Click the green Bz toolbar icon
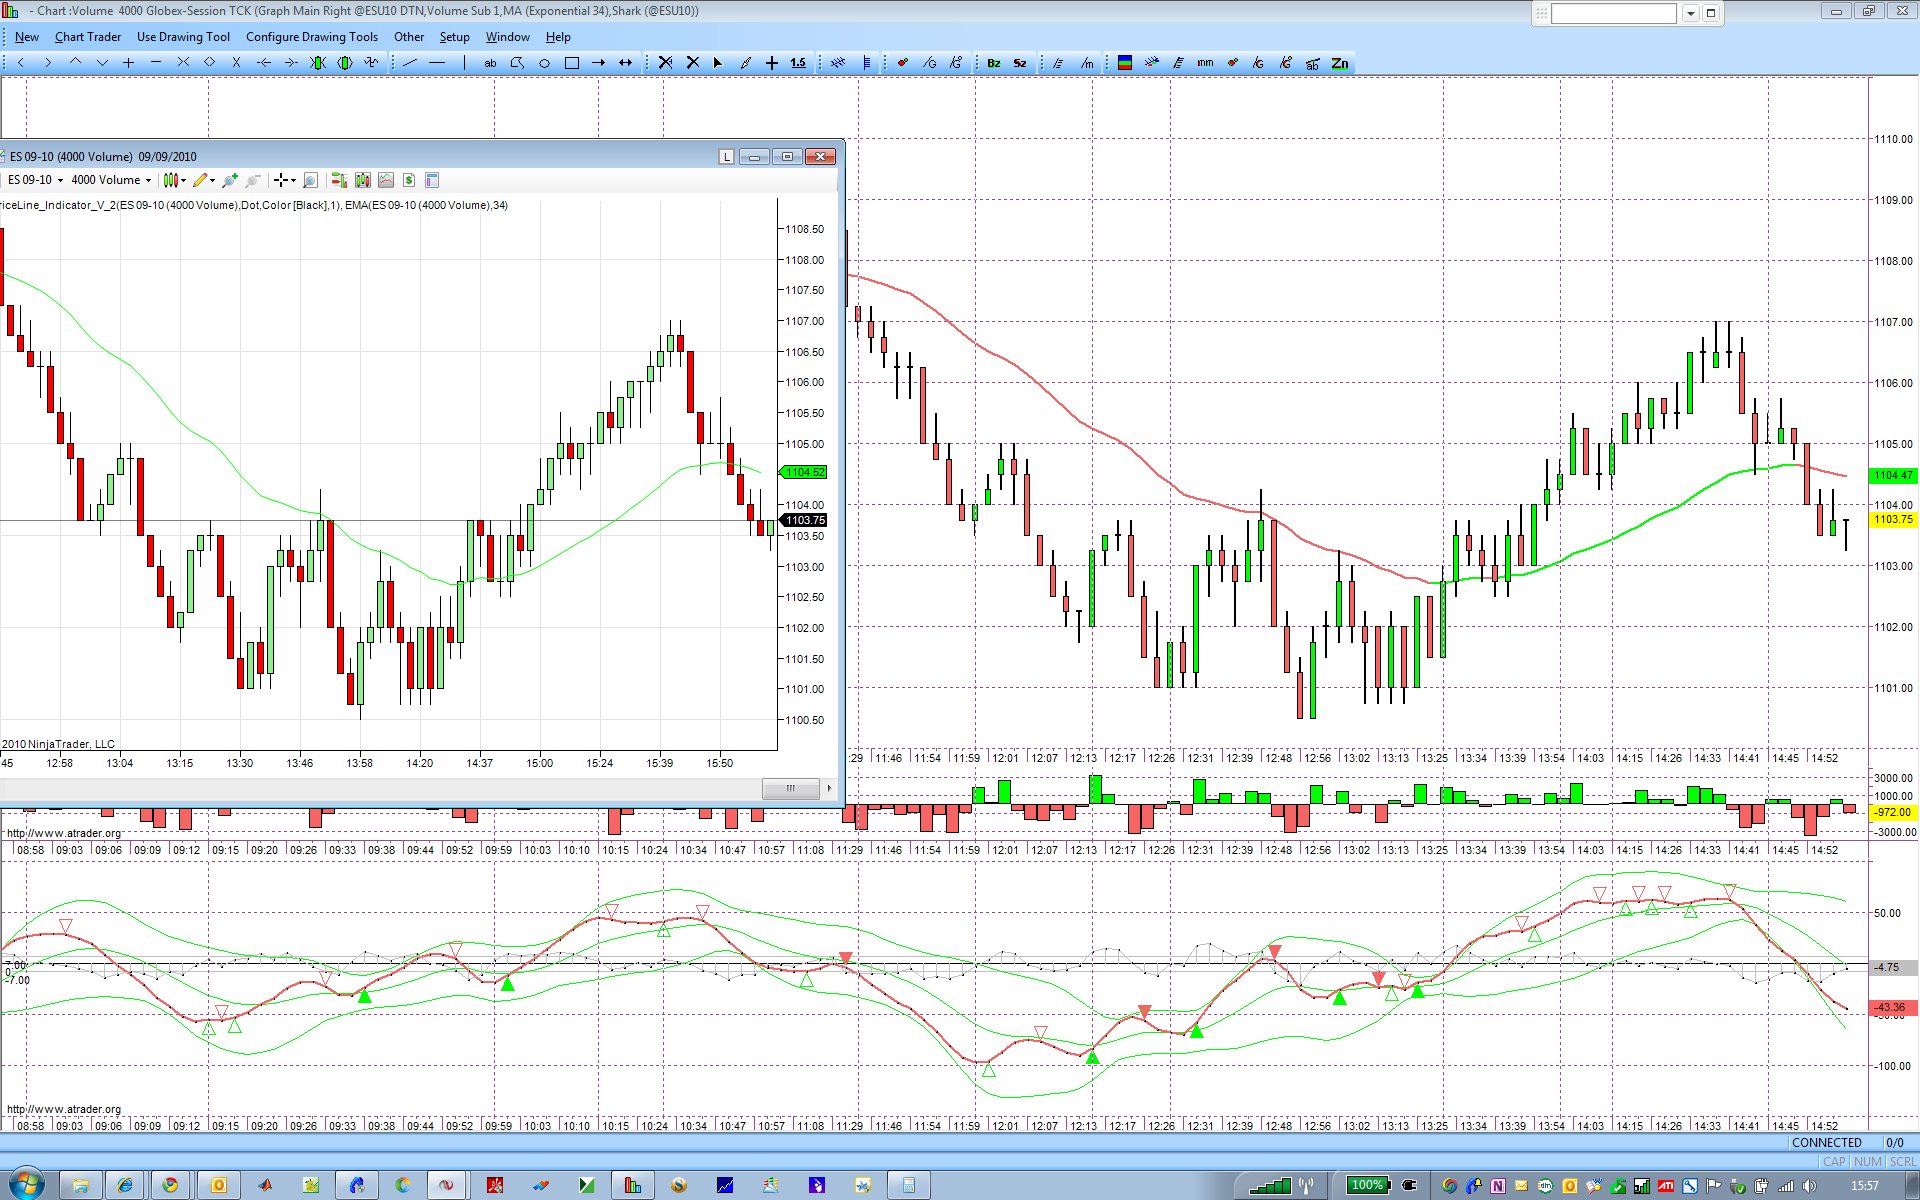 coord(993,63)
